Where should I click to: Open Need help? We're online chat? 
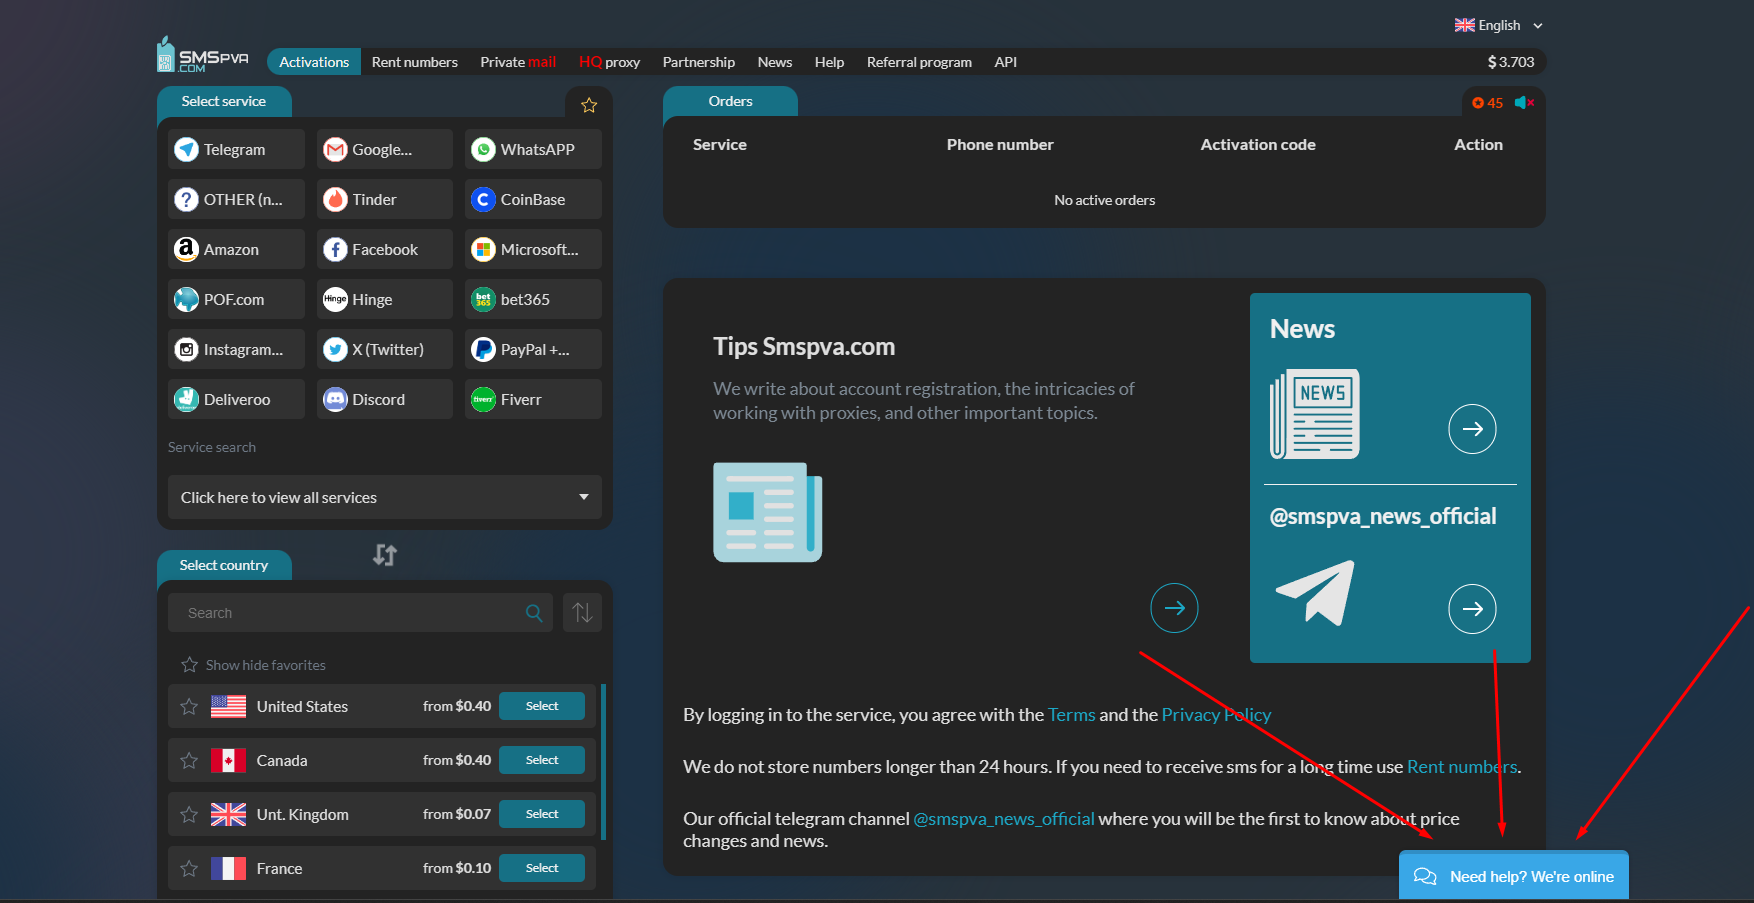pyautogui.click(x=1514, y=876)
